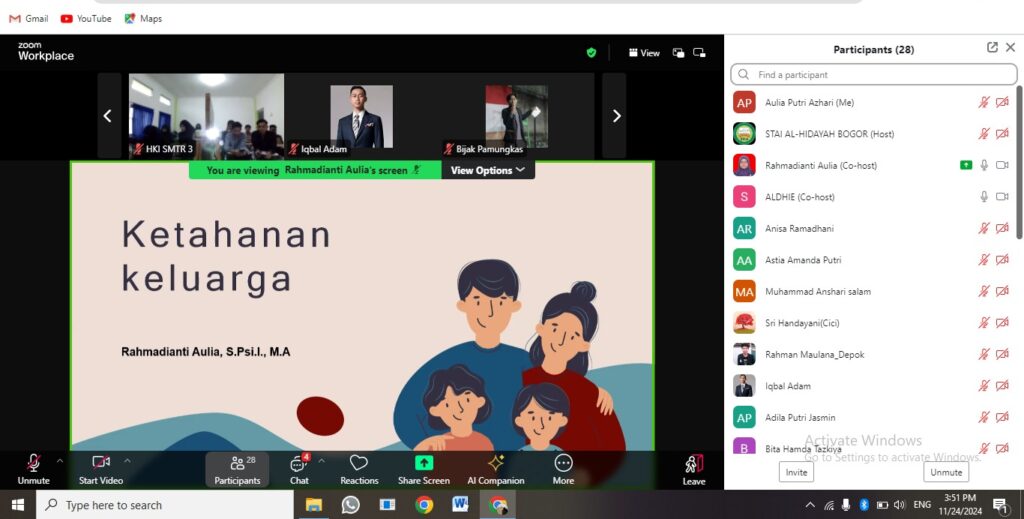
Task: Click the Find a participant search field
Action: click(x=874, y=75)
